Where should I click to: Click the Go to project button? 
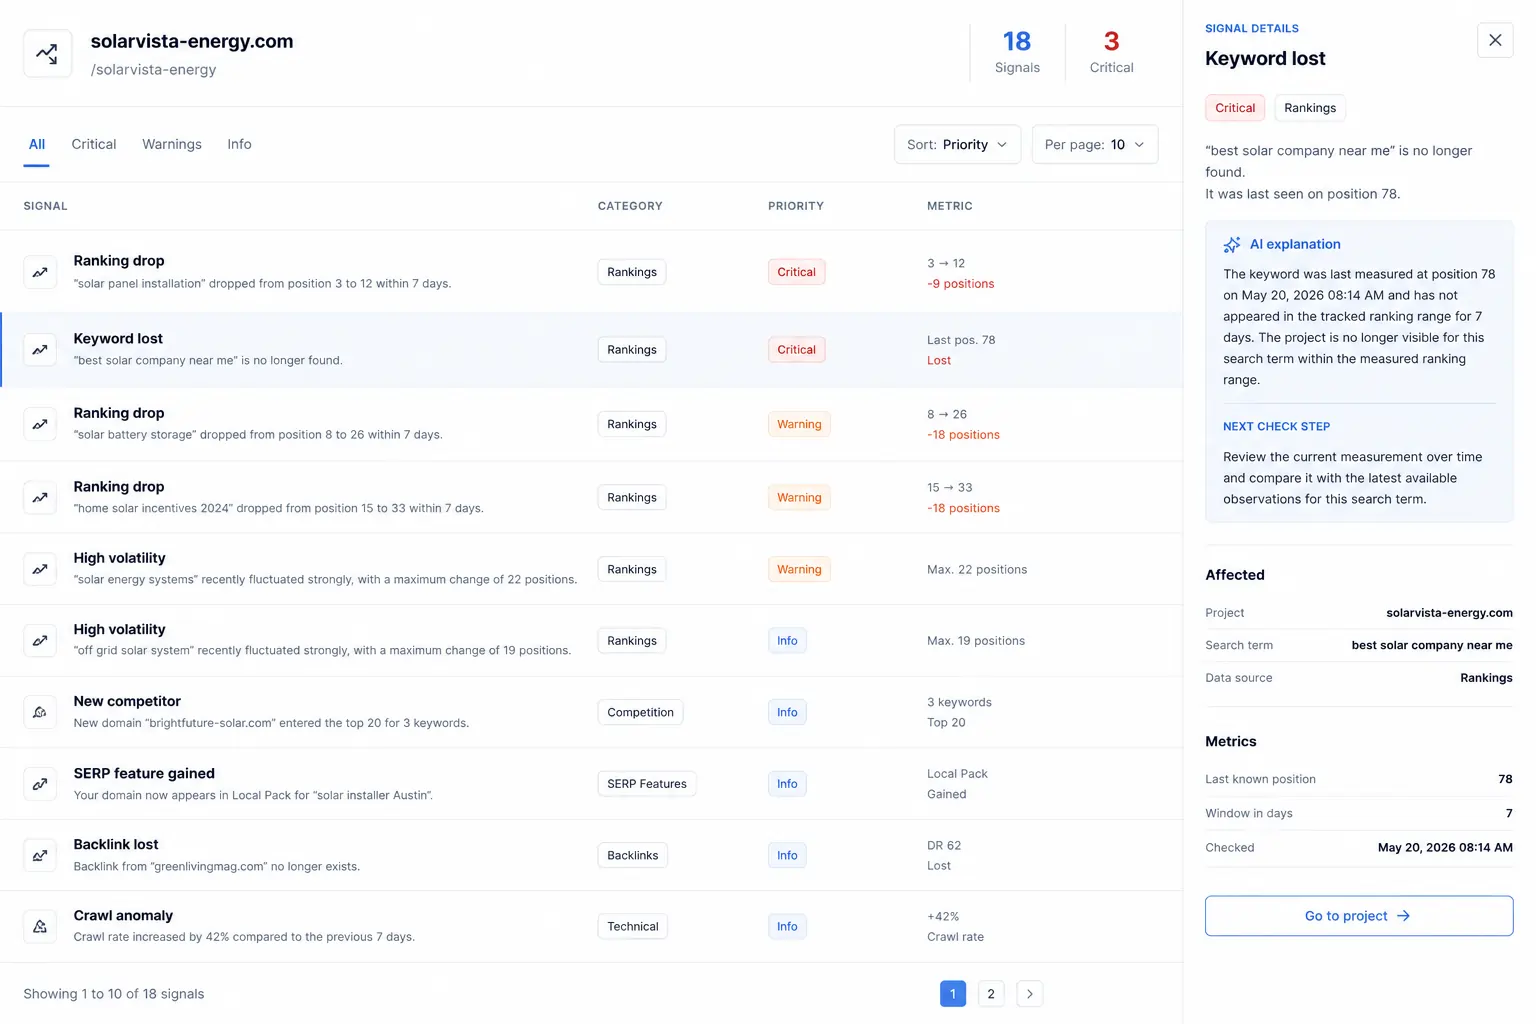1358,916
